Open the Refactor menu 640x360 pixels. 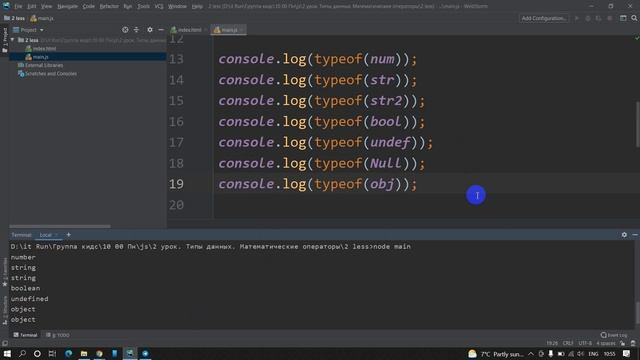[x=109, y=7]
